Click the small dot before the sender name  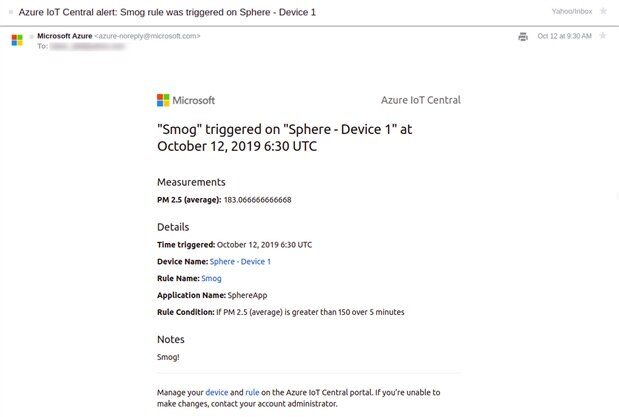31,36
